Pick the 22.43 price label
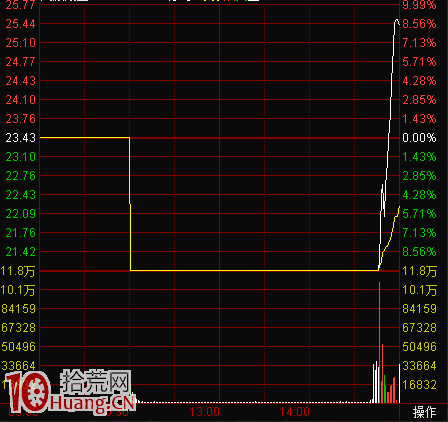Screen dimensions: 448x422 [x=20, y=195]
